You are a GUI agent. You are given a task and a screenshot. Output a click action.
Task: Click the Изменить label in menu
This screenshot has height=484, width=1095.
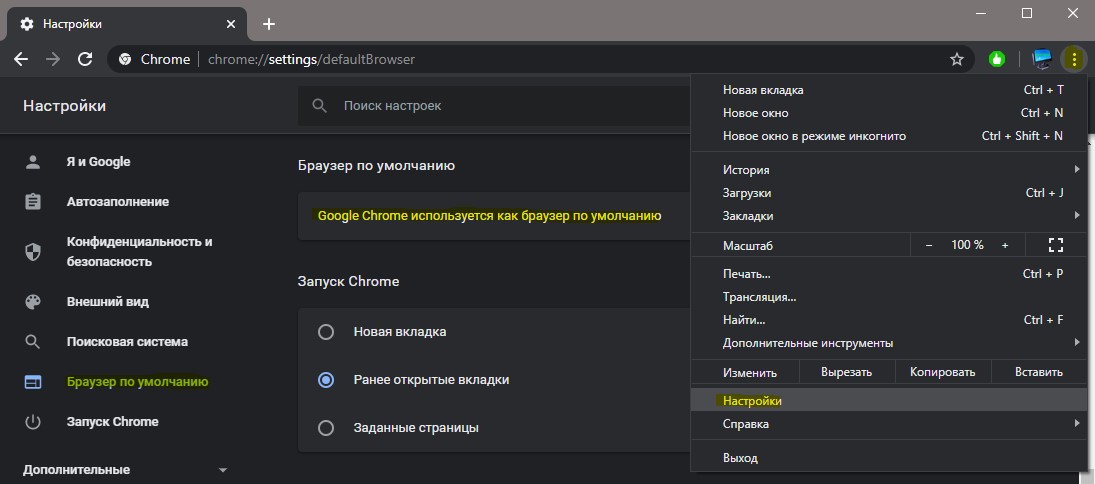coord(750,372)
